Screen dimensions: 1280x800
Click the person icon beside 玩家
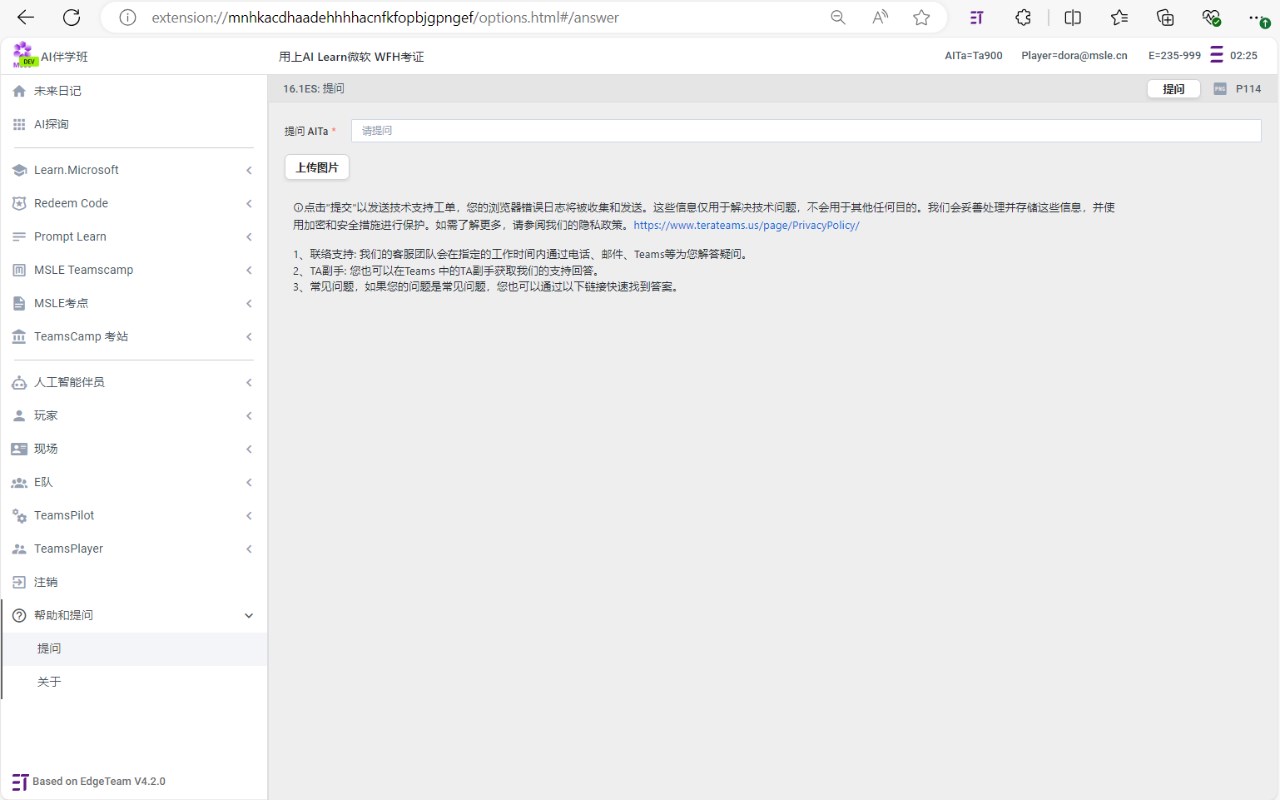tap(19, 415)
